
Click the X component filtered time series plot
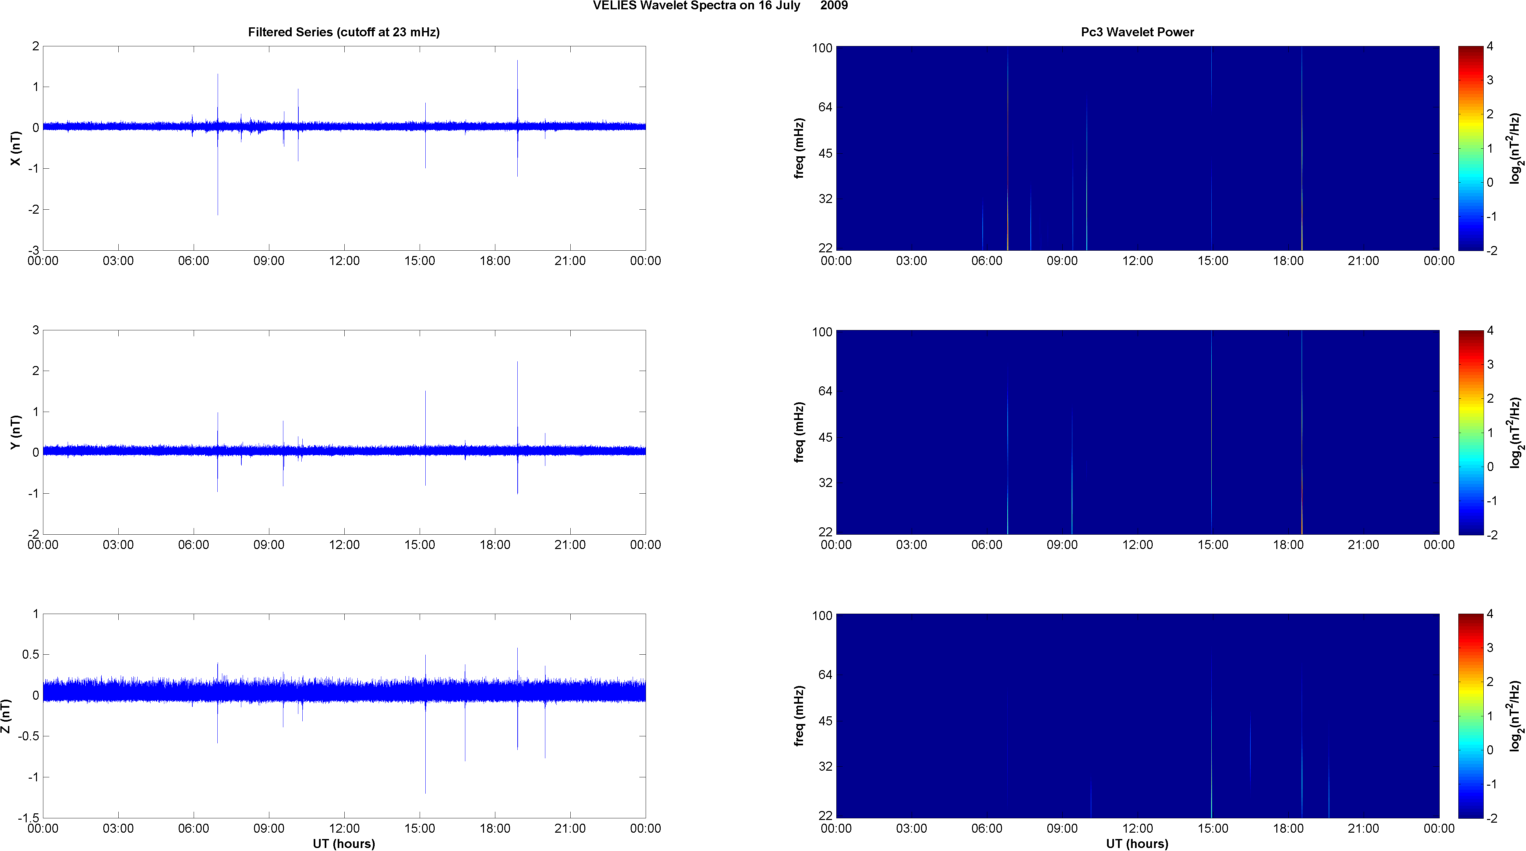(x=344, y=148)
